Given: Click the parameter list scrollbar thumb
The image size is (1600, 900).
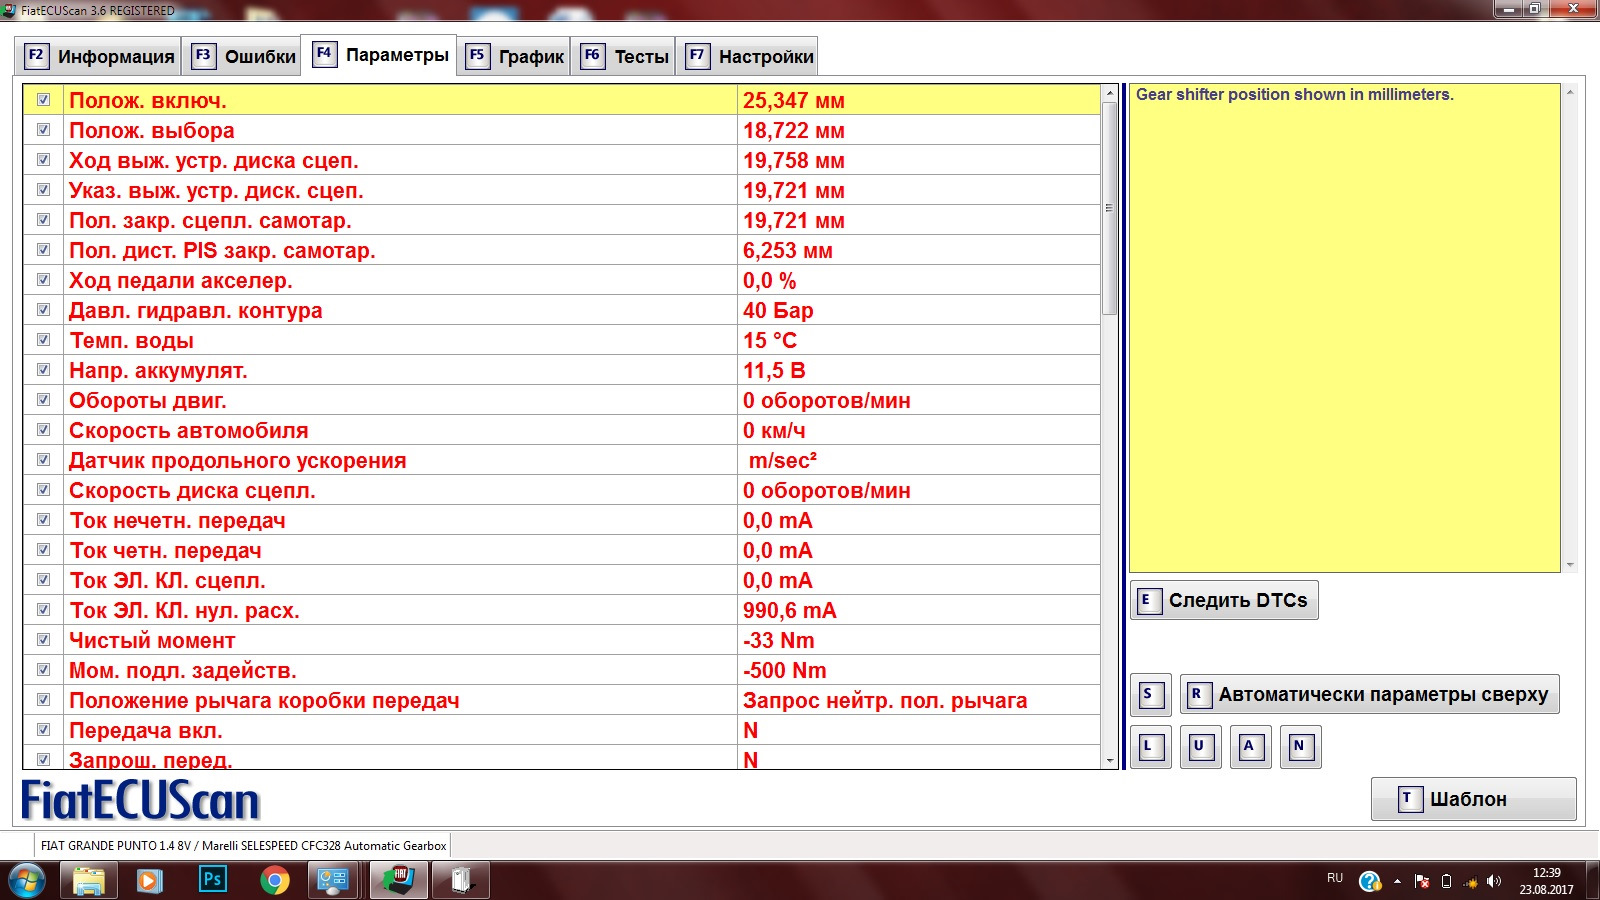Looking at the screenshot, I should coord(1109,208).
